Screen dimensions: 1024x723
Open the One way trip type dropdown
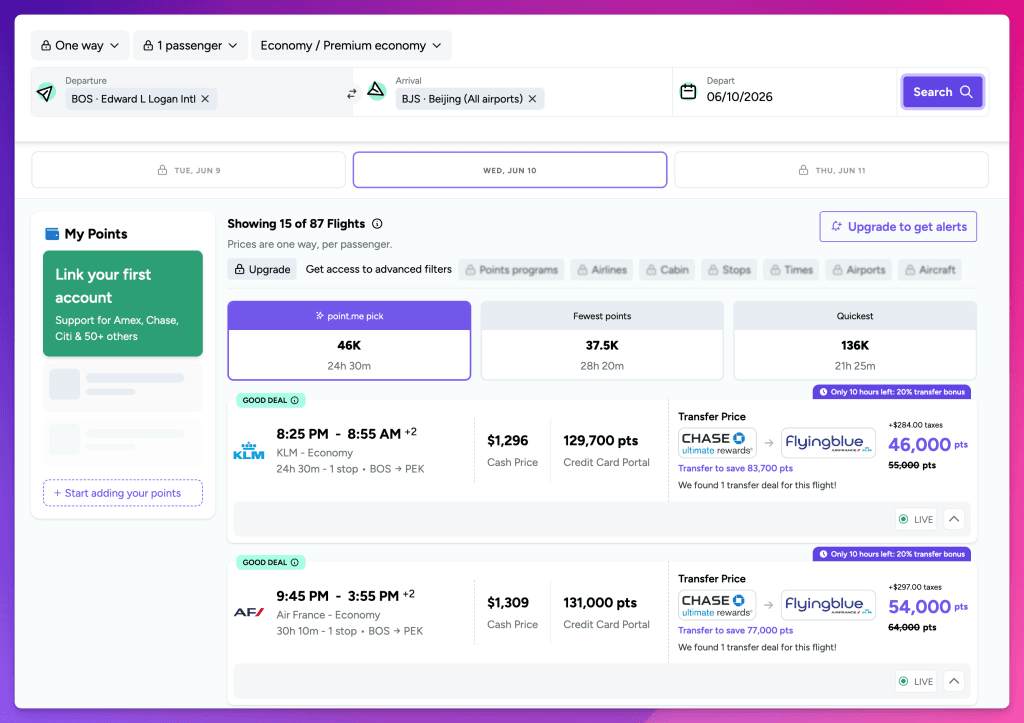click(80, 46)
